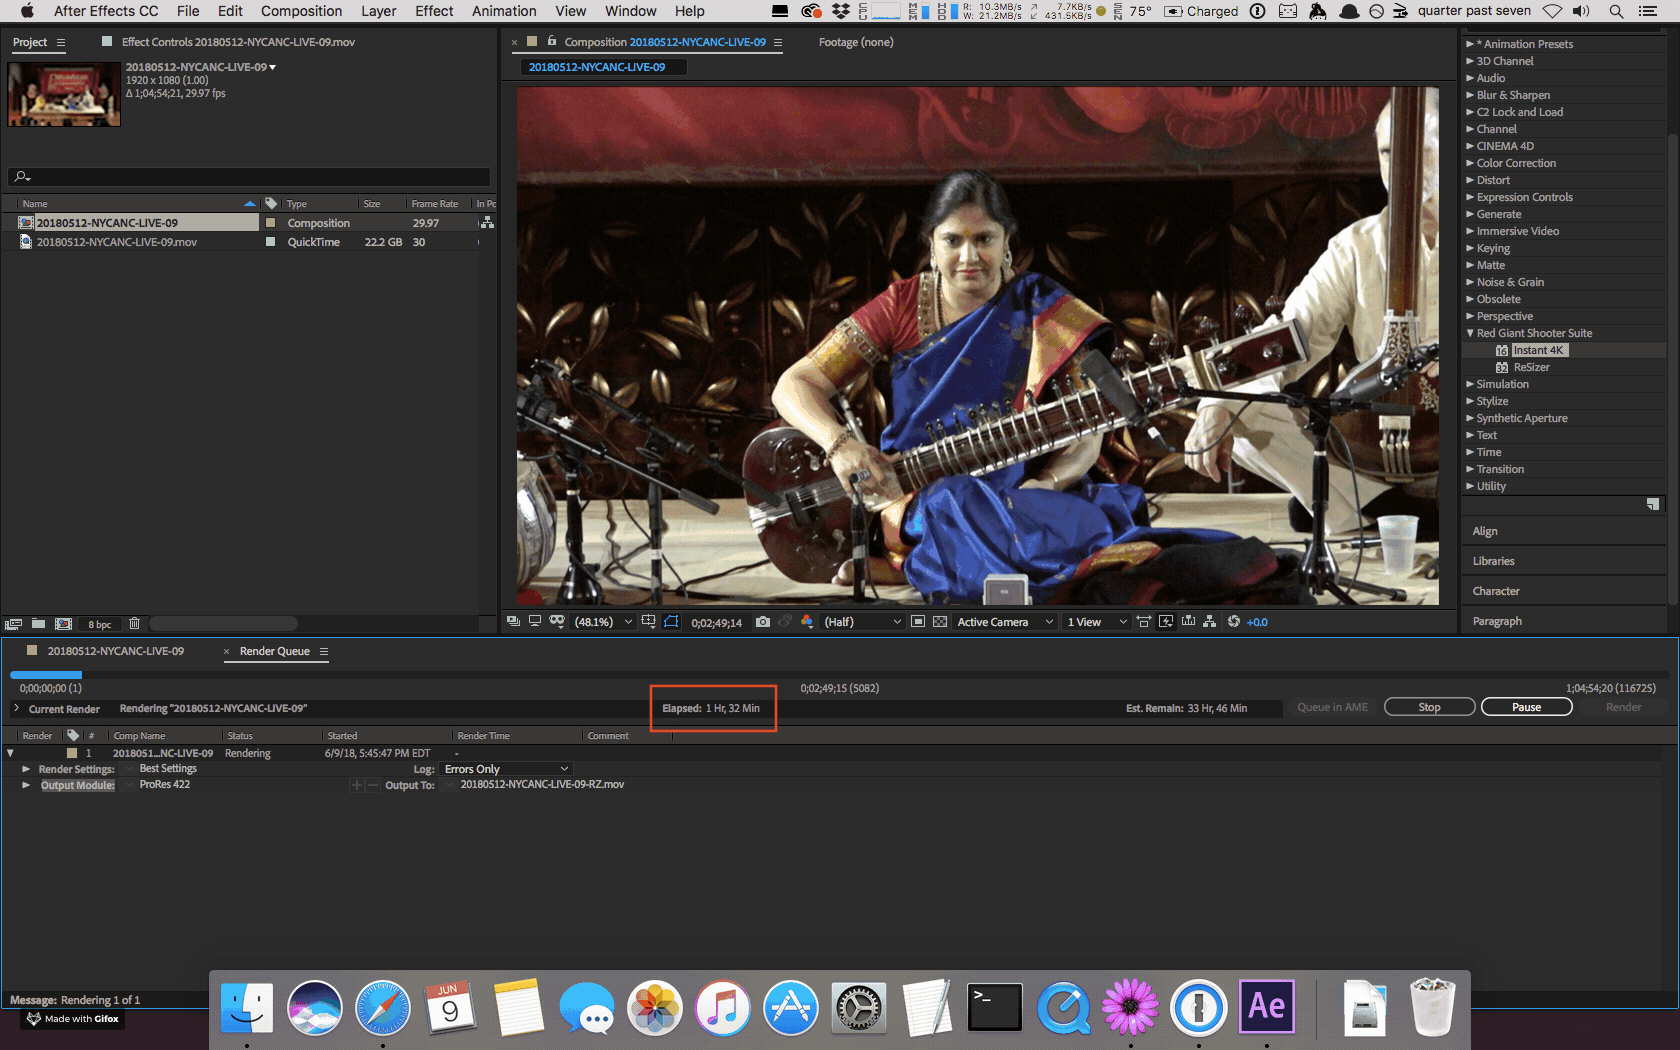Viewport: 1680px width, 1050px height.
Task: Open the Interpret Footage icon in Project panel
Action: (x=14, y=624)
